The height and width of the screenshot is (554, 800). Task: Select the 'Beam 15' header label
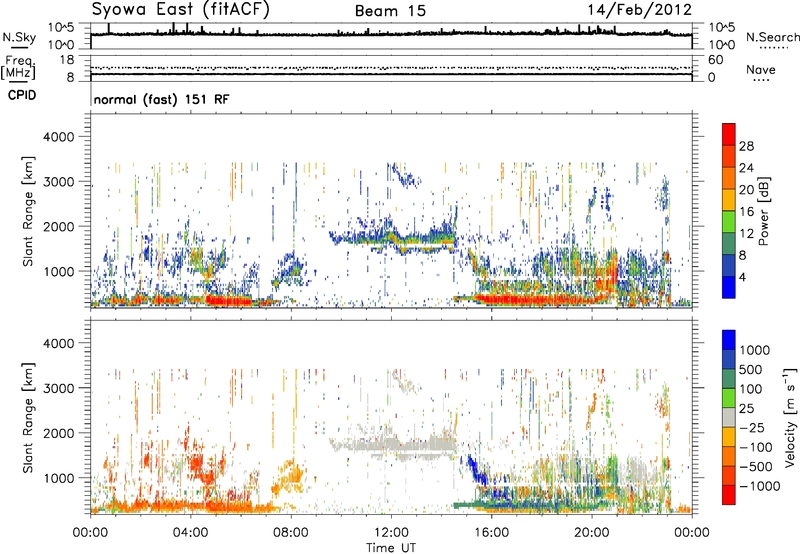[x=390, y=11]
